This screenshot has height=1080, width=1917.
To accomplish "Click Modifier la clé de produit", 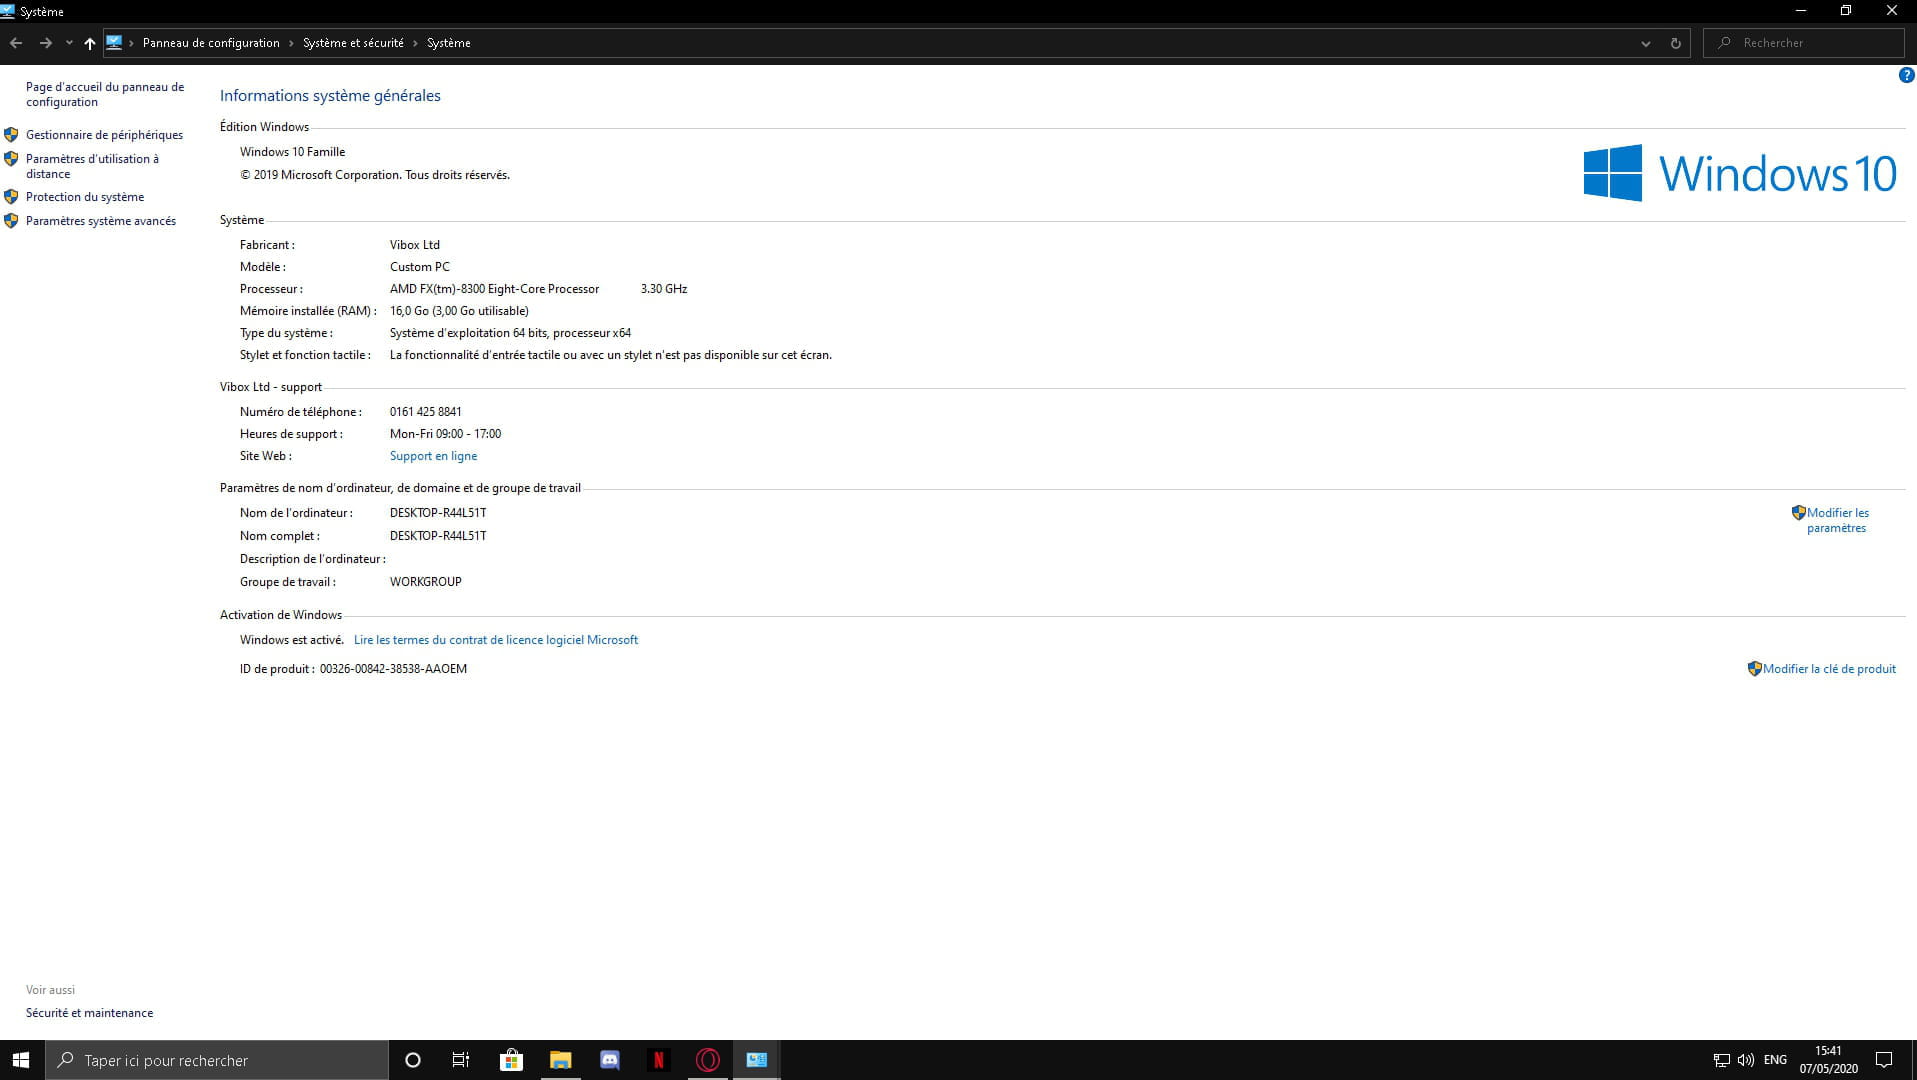I will click(x=1829, y=669).
